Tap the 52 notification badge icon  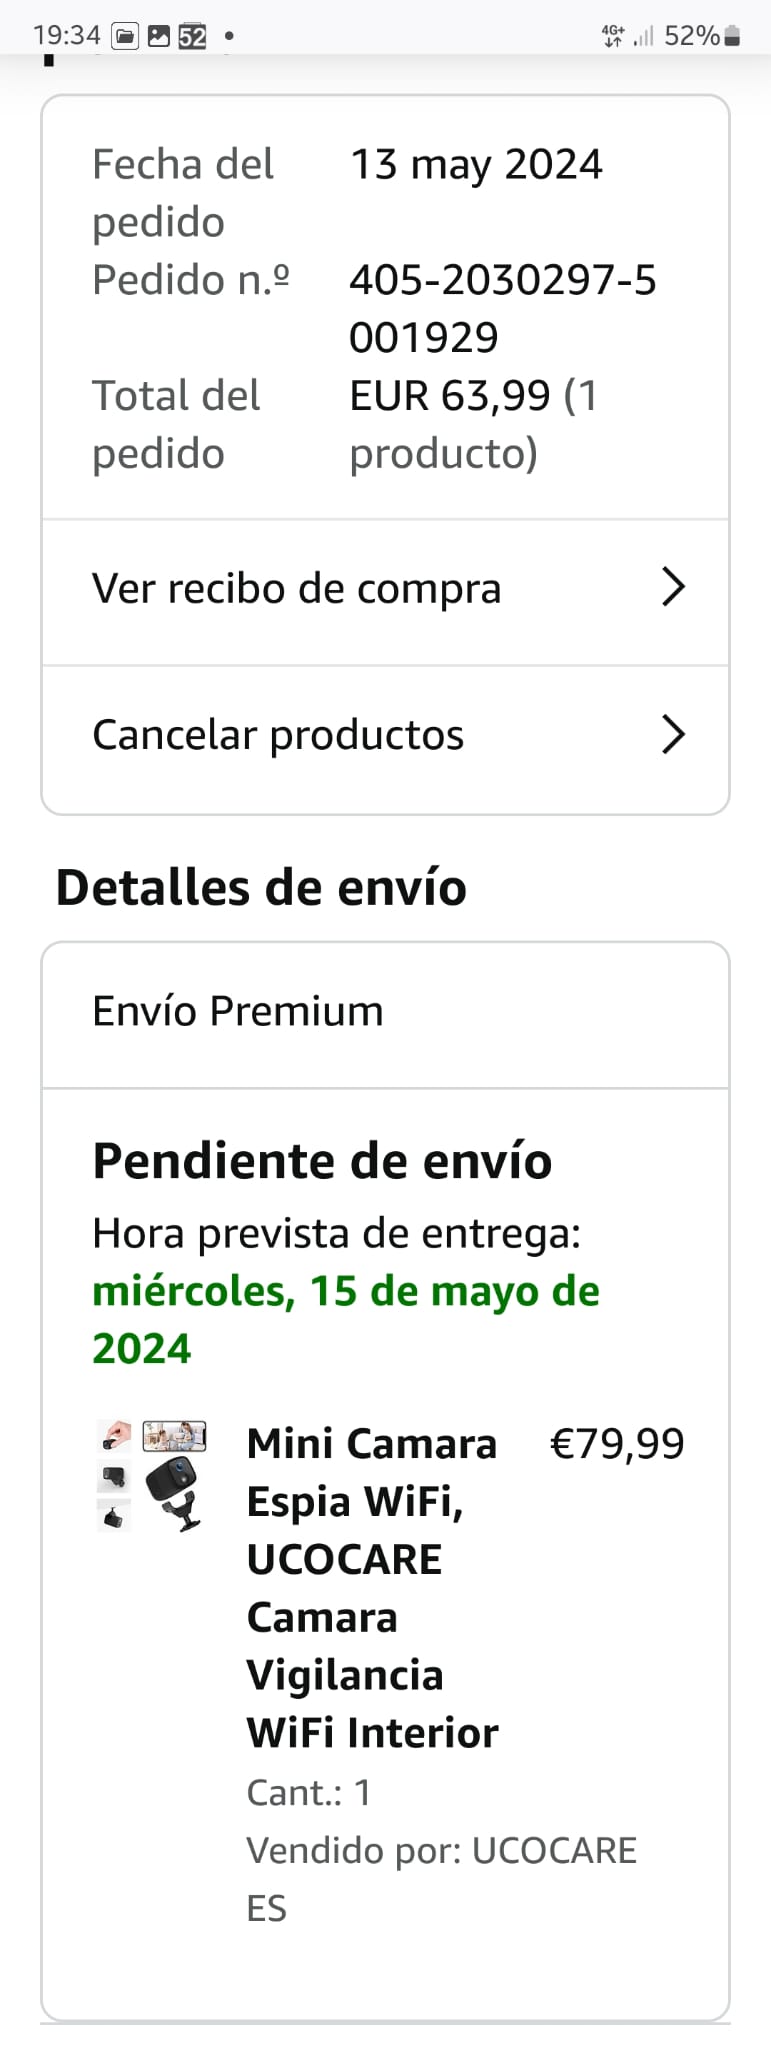click(x=192, y=37)
